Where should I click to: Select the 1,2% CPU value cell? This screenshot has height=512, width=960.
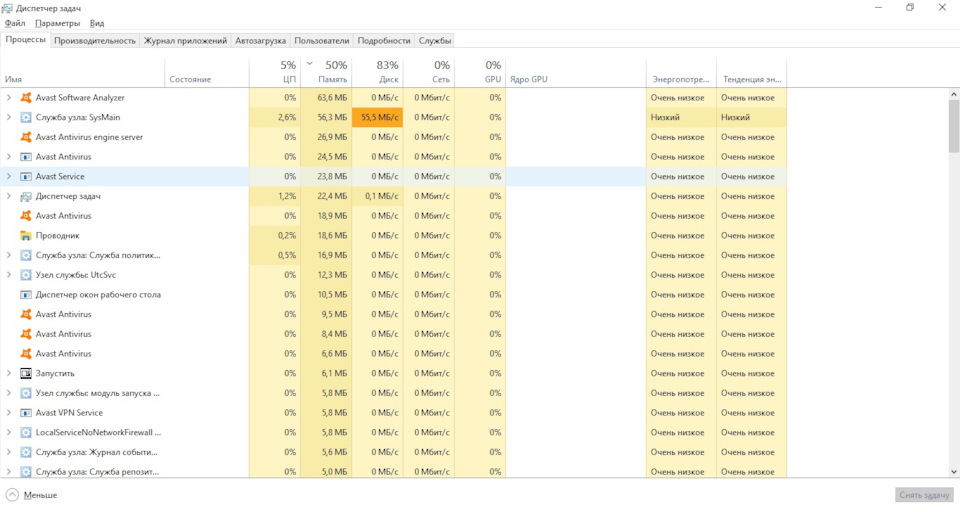point(275,196)
